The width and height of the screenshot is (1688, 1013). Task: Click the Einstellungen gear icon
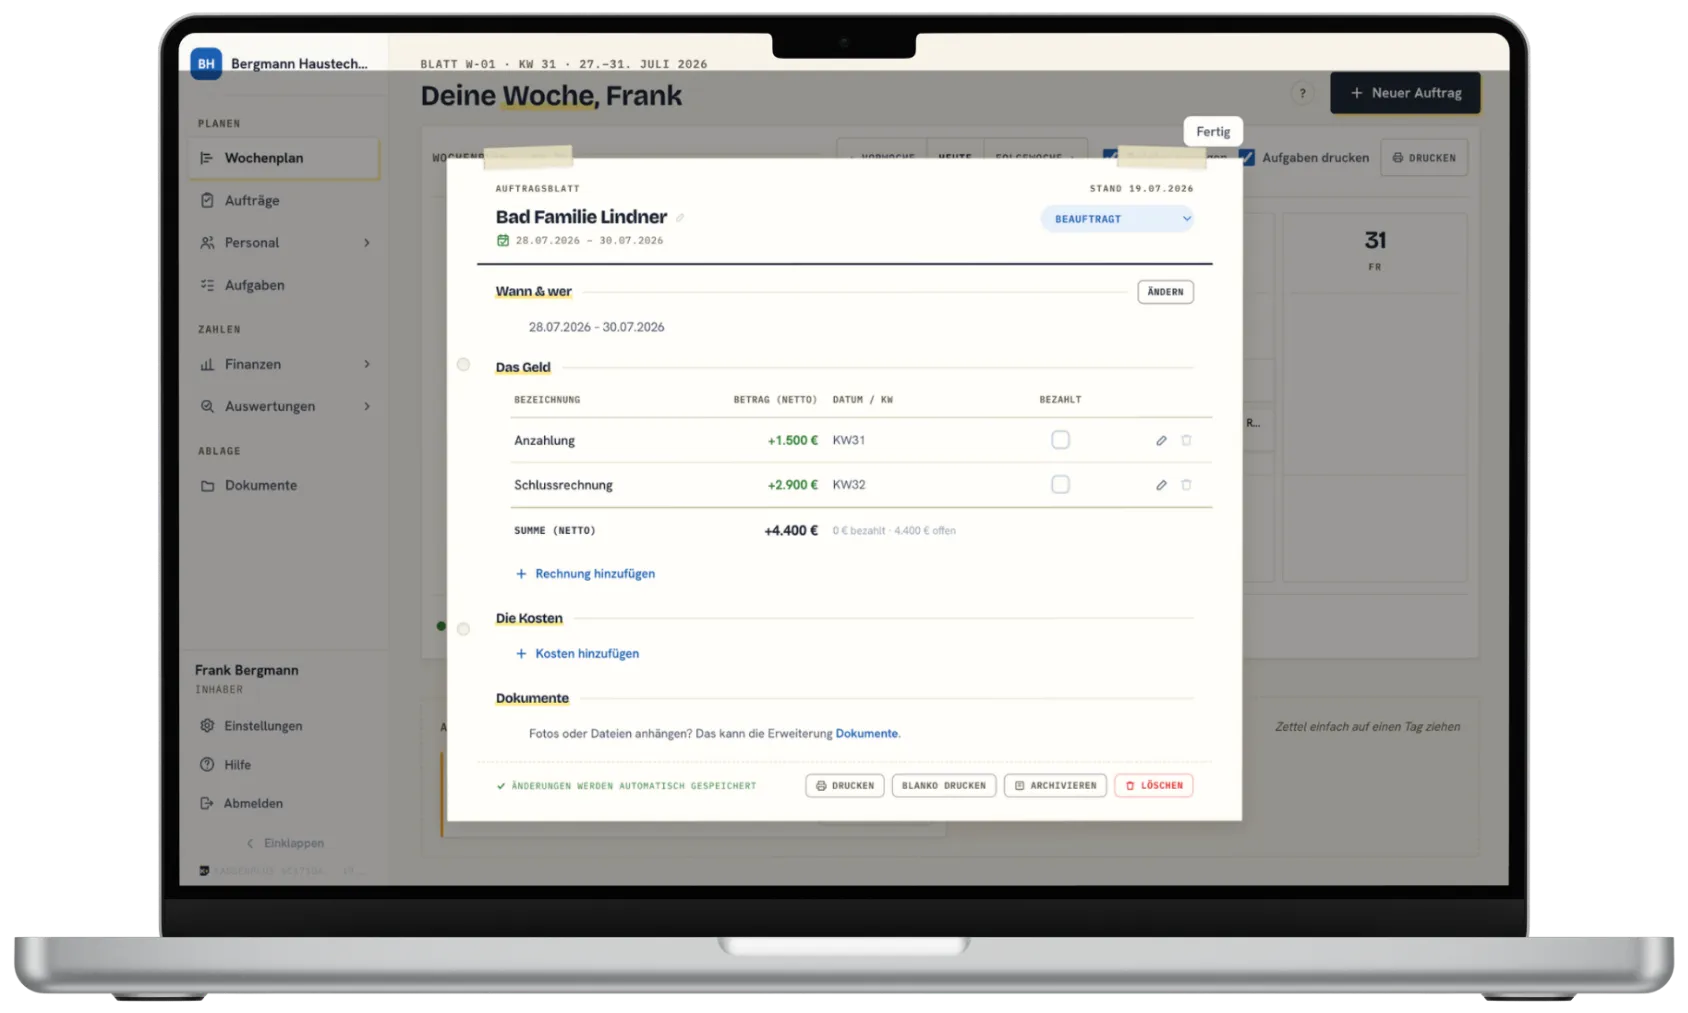pos(207,726)
